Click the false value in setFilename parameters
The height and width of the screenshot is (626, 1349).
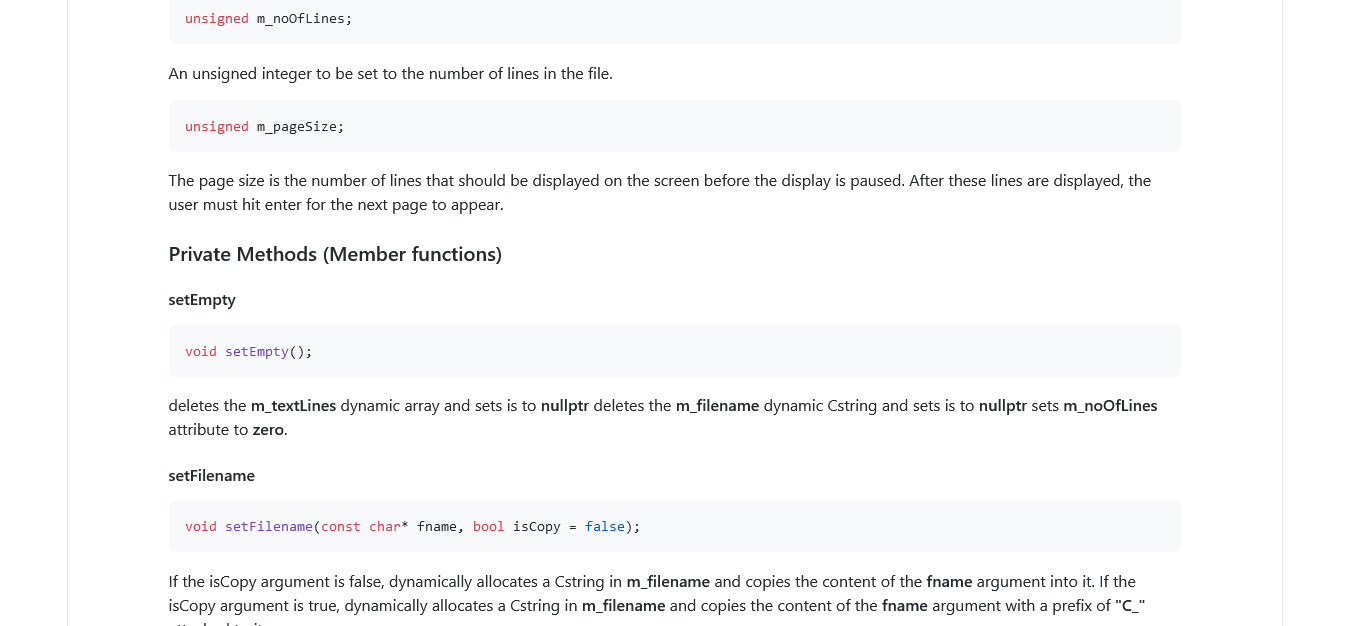[604, 526]
